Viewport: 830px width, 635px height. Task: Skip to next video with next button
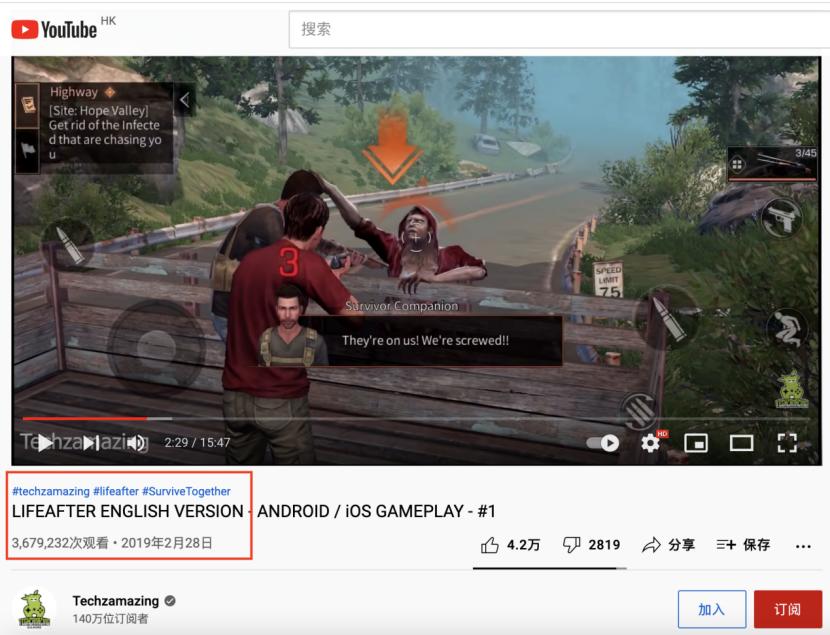coord(91,443)
